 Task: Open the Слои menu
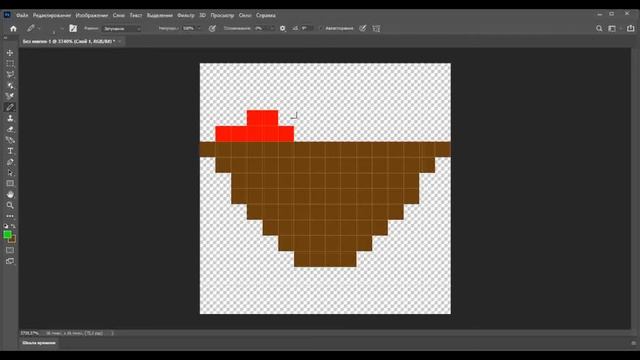[119, 16]
